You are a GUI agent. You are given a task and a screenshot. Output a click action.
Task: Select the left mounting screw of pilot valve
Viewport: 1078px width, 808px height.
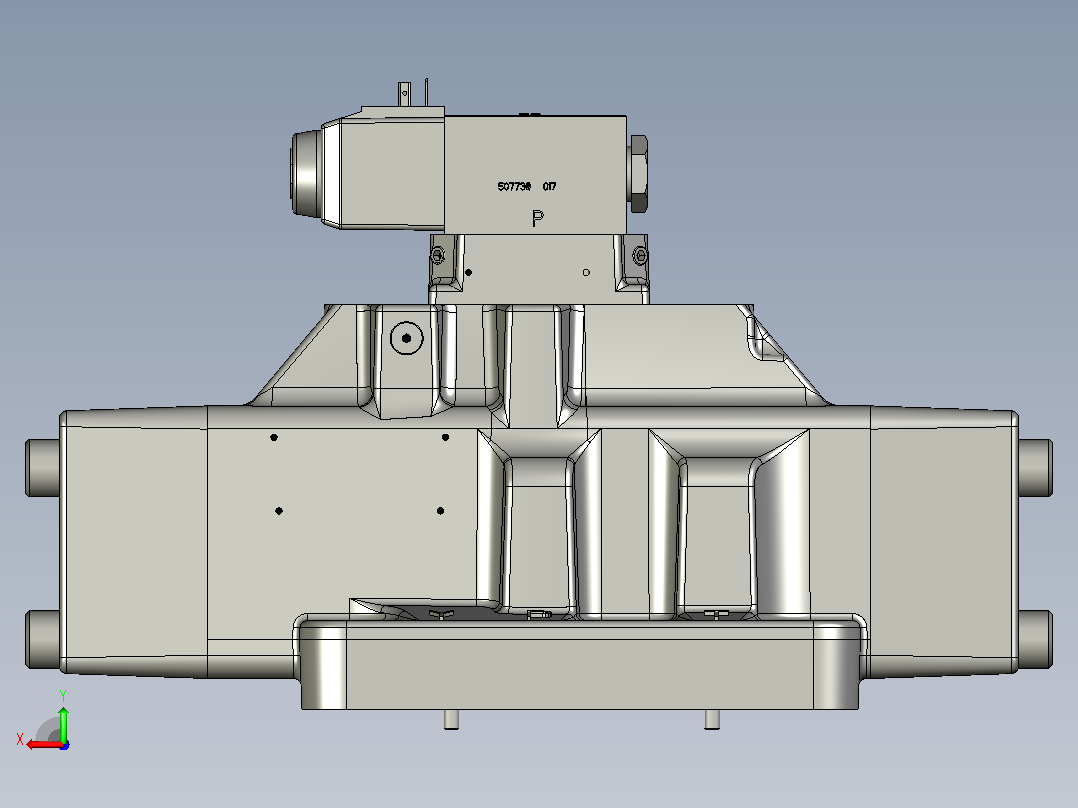tap(437, 256)
